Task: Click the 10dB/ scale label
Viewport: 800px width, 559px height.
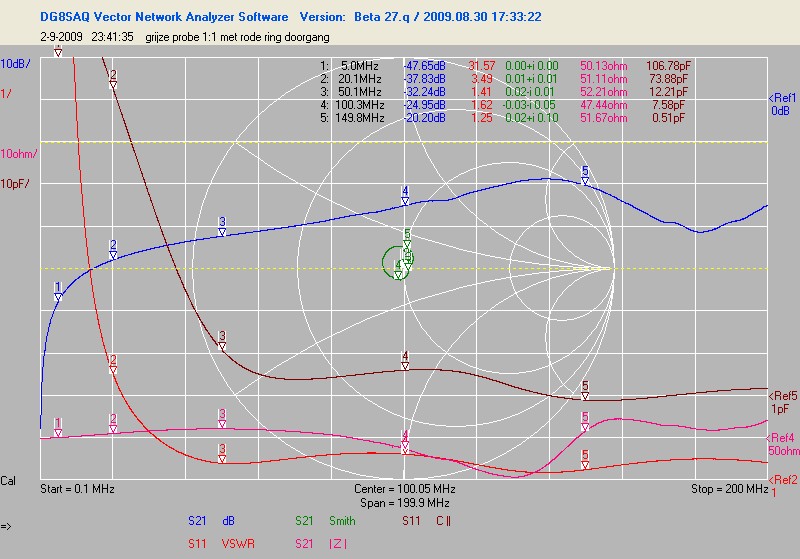Action: (15, 63)
